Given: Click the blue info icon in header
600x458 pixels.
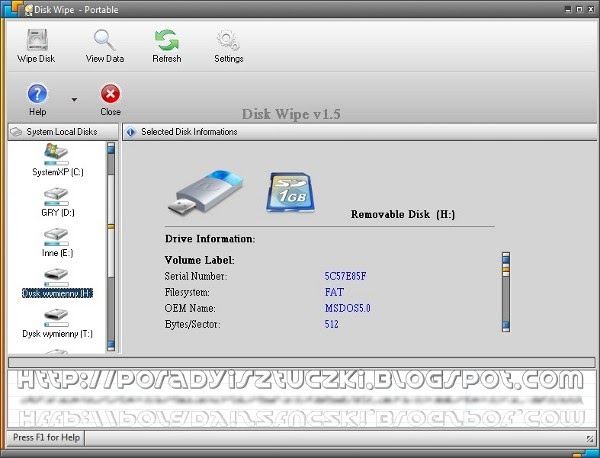Looking at the screenshot, I should point(131,132).
